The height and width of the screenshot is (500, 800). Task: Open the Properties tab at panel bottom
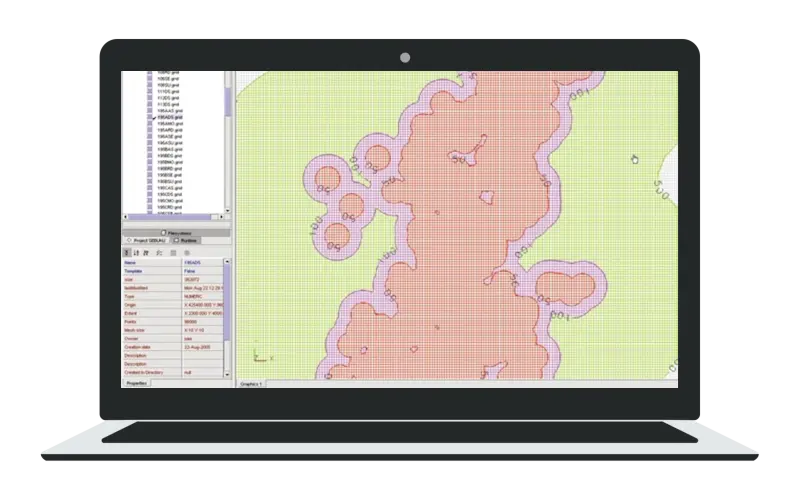point(136,383)
